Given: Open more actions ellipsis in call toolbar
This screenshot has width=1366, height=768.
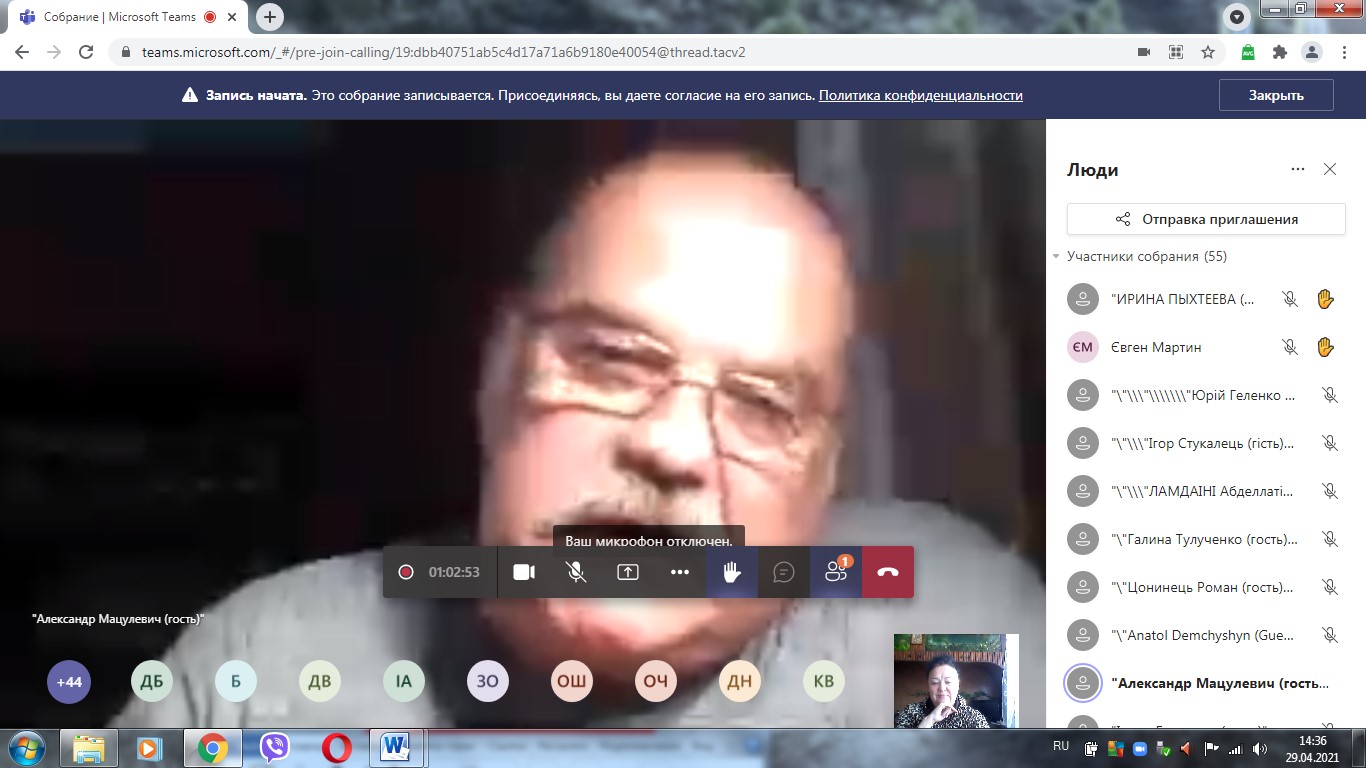Looking at the screenshot, I should click(x=680, y=572).
